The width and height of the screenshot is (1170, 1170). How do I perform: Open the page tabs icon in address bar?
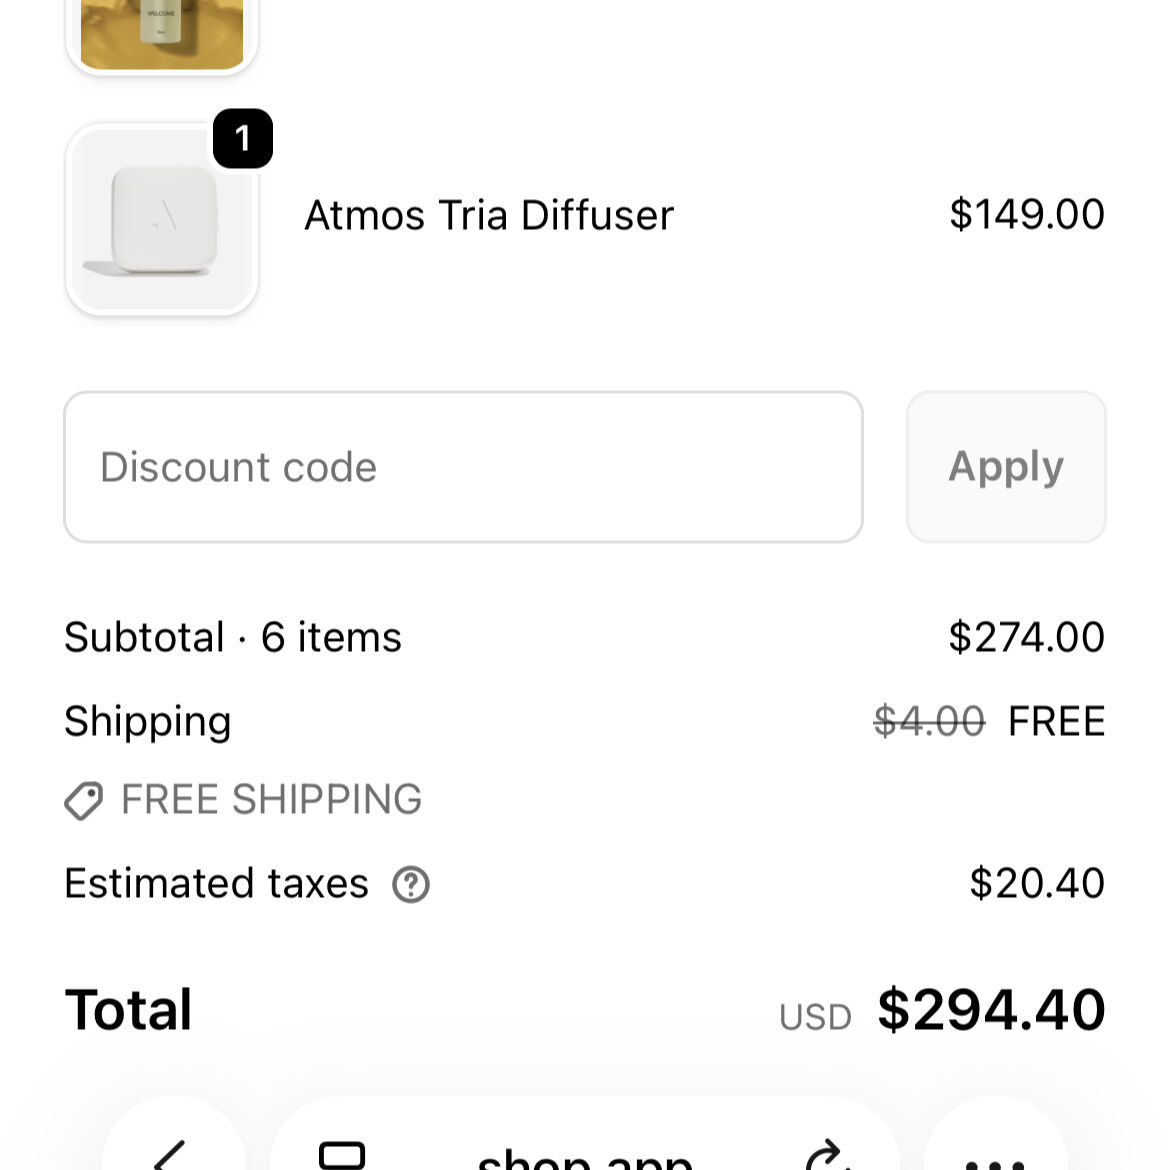click(342, 1155)
